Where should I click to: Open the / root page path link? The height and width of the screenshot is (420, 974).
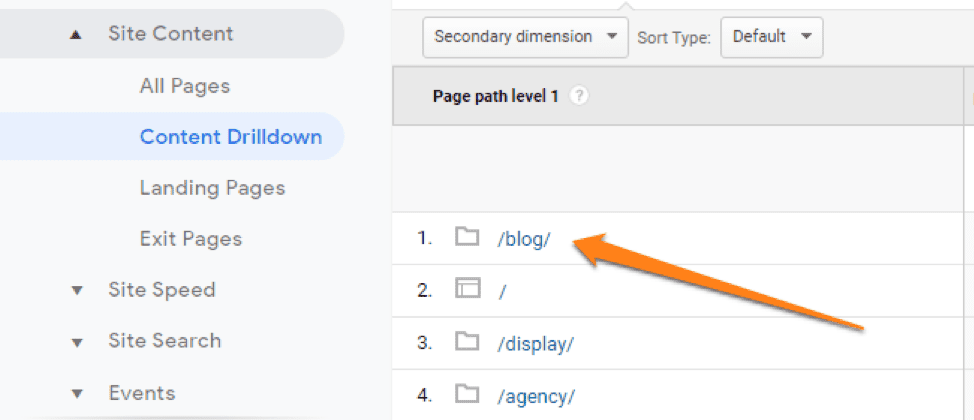click(501, 291)
